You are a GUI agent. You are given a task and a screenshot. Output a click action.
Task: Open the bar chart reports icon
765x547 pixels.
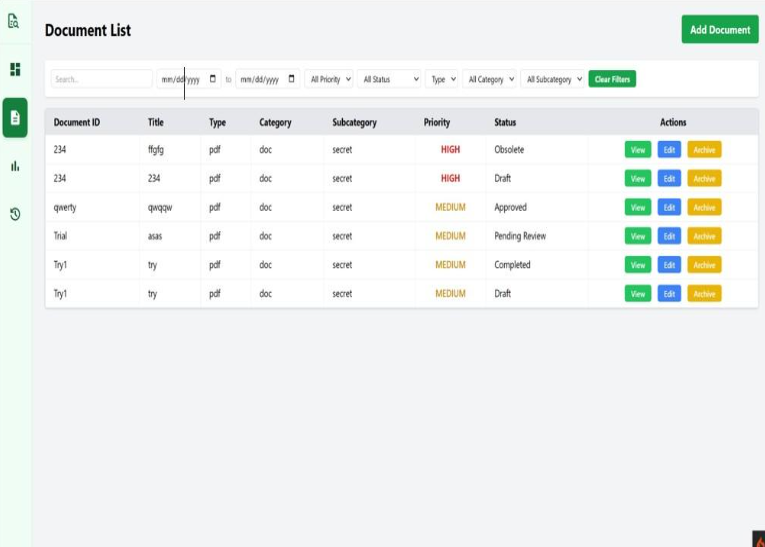15,166
